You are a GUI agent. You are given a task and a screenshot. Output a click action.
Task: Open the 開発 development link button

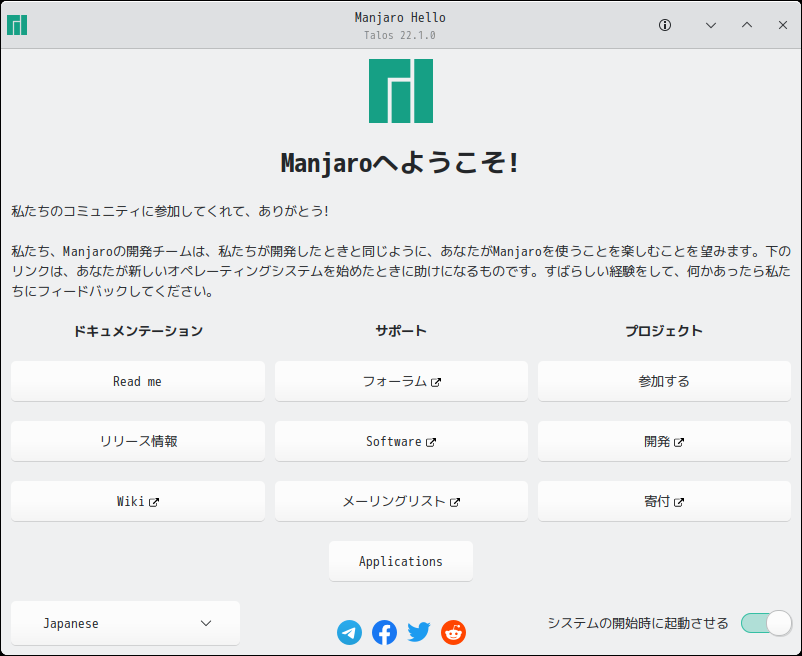[664, 441]
